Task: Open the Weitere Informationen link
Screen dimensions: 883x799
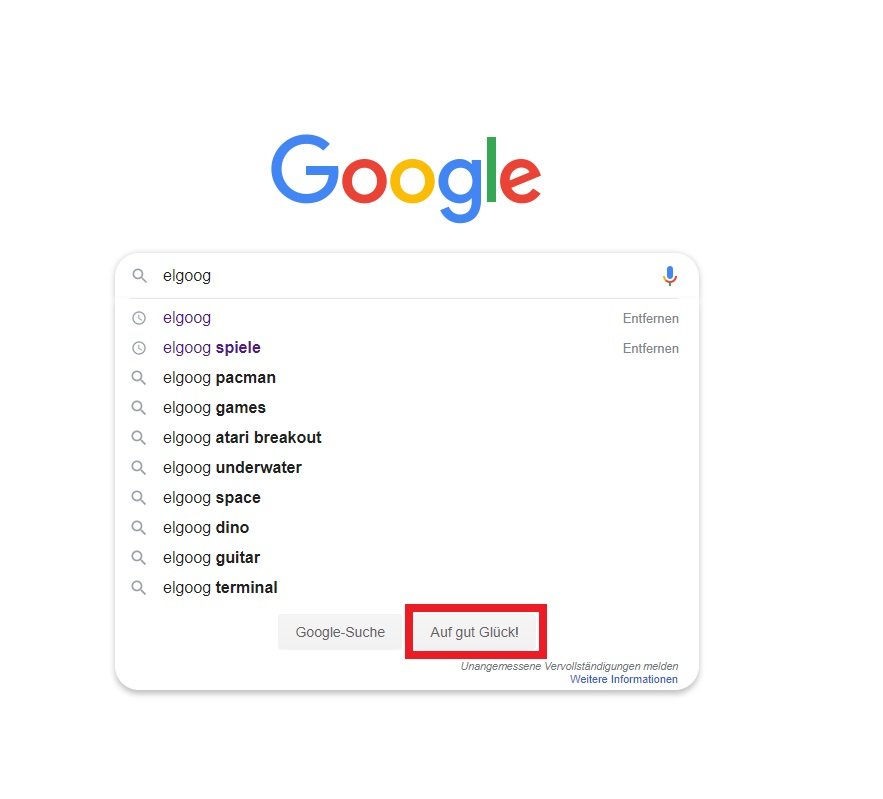Action: [623, 679]
